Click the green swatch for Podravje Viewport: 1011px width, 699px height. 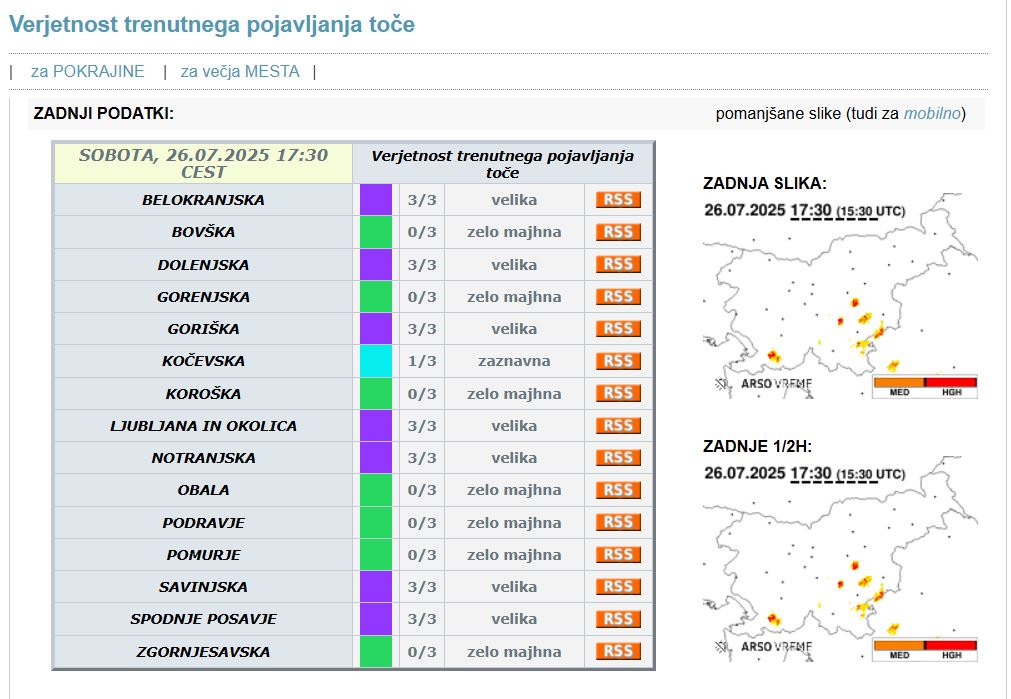[x=375, y=523]
